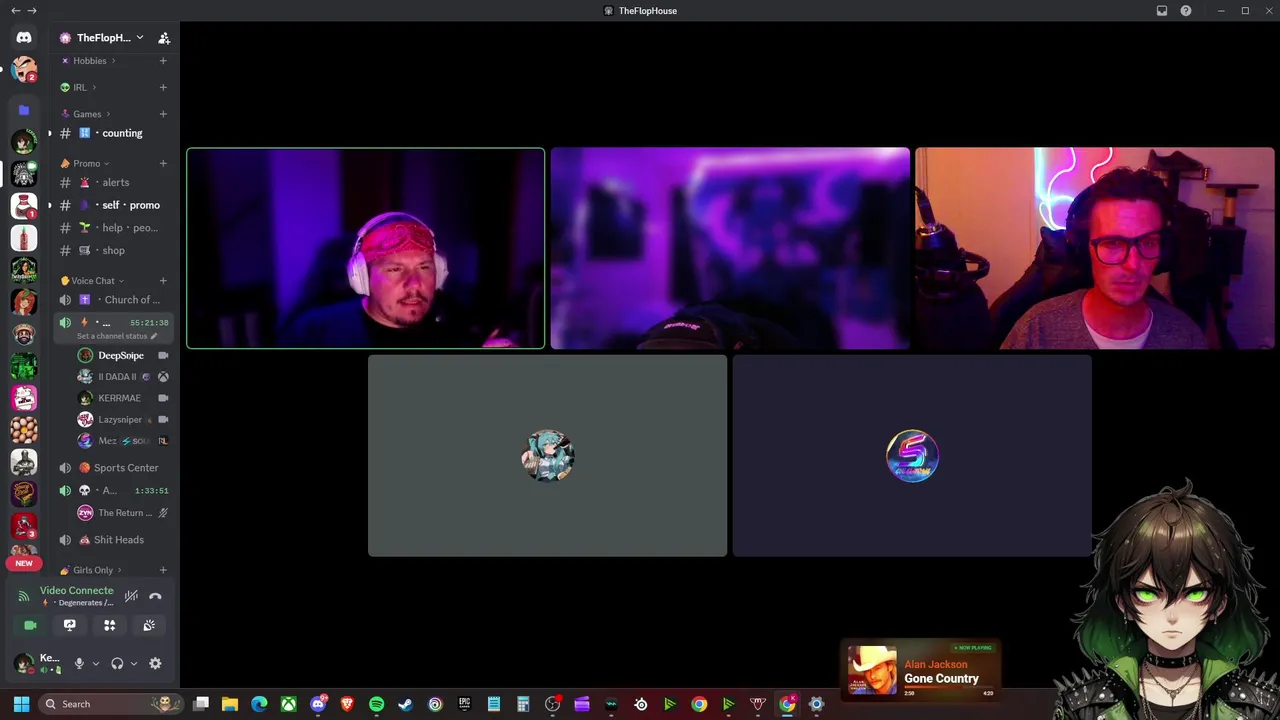The image size is (1280, 720).
Task: Open Steam from the taskbar
Action: point(405,704)
